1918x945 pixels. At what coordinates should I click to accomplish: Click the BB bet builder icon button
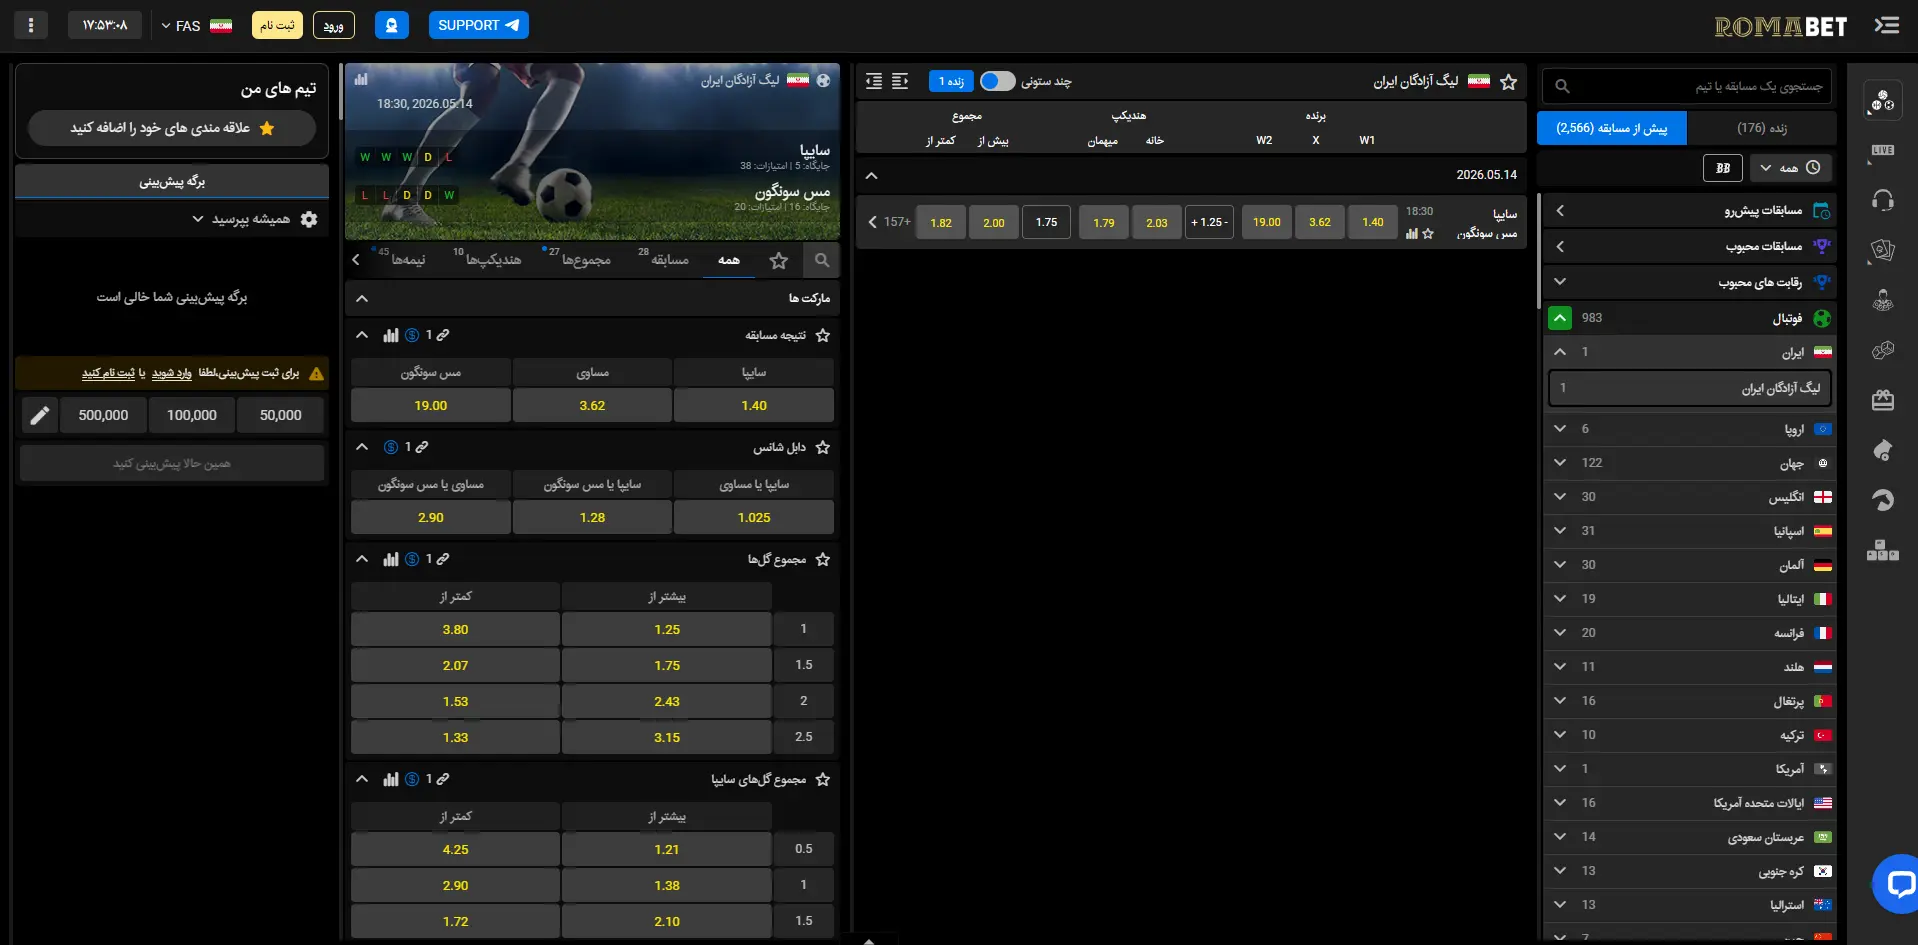(x=1722, y=168)
